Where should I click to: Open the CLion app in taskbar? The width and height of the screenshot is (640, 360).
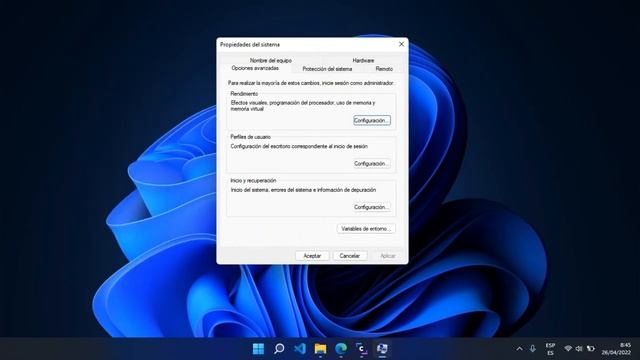pyautogui.click(x=361, y=349)
